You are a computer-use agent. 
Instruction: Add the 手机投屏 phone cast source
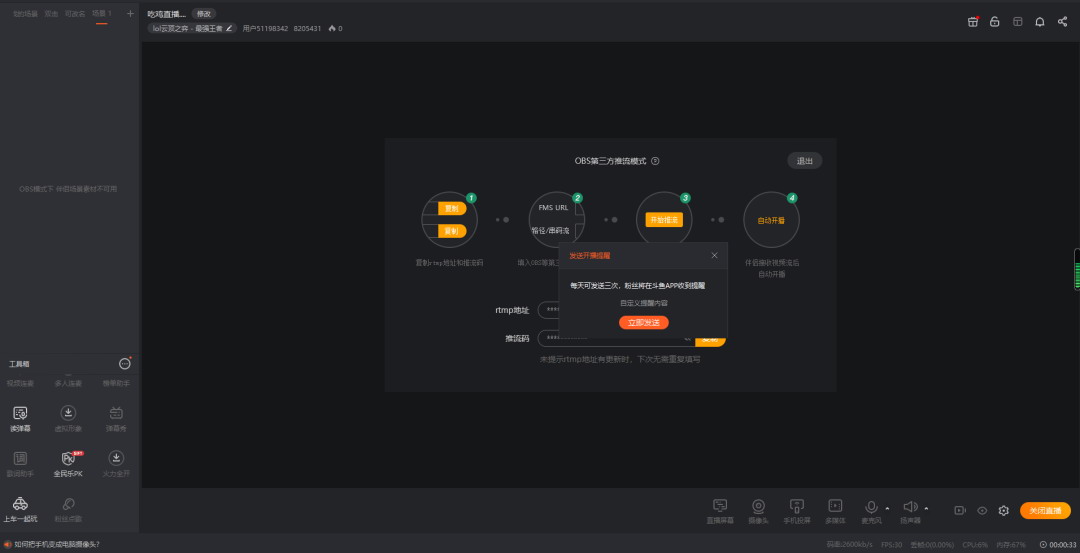tap(797, 511)
